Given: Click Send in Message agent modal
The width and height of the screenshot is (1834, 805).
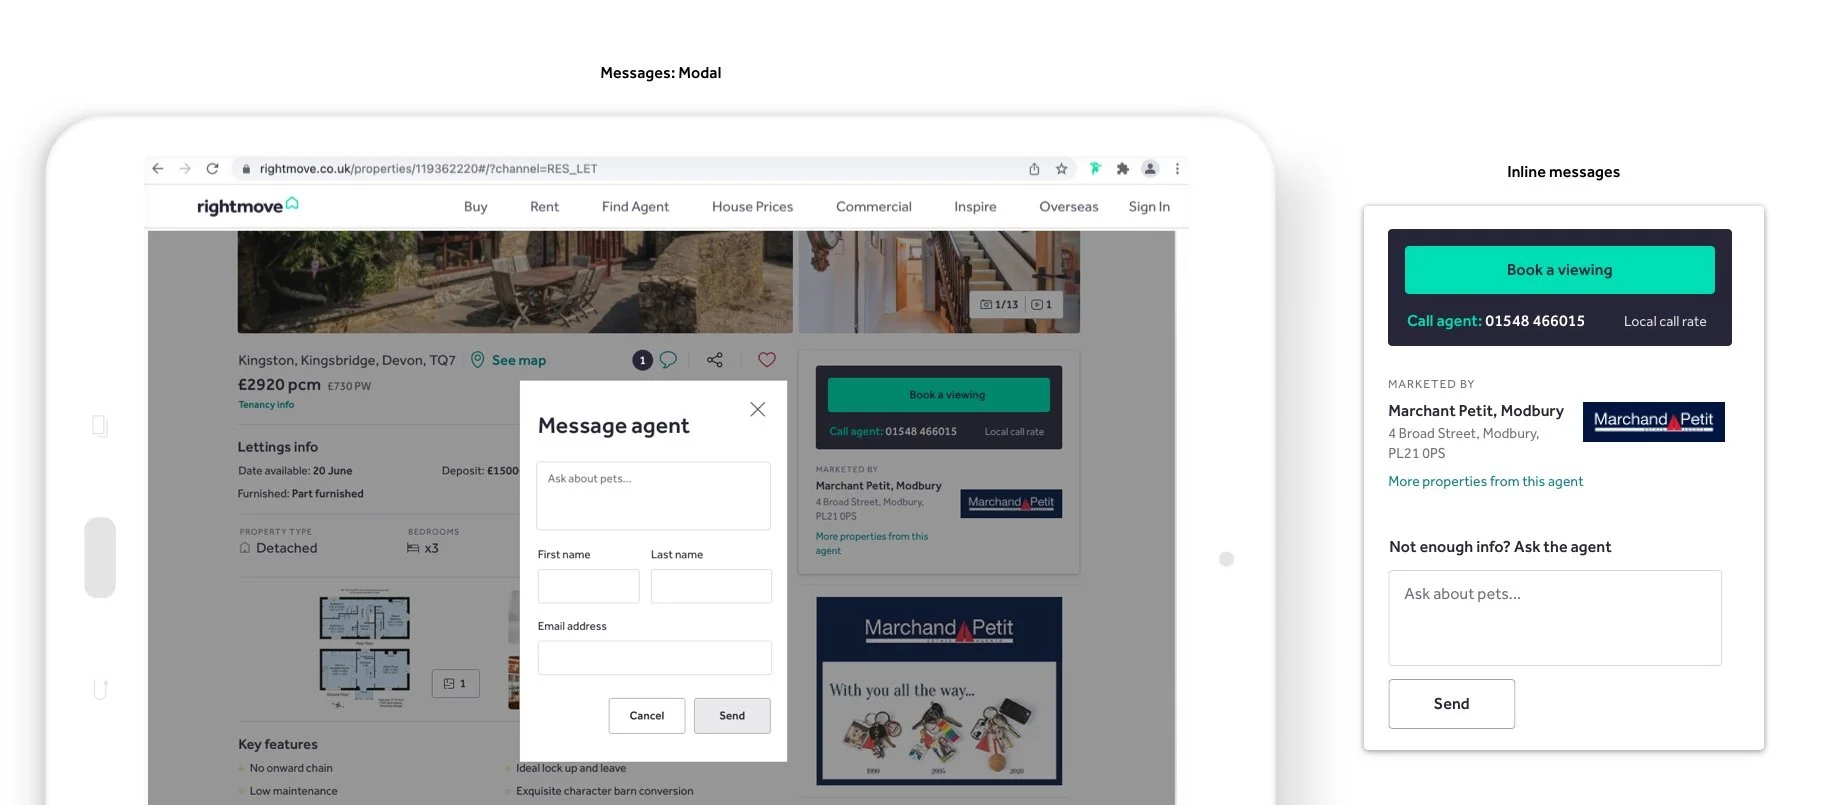Looking at the screenshot, I should [x=732, y=716].
